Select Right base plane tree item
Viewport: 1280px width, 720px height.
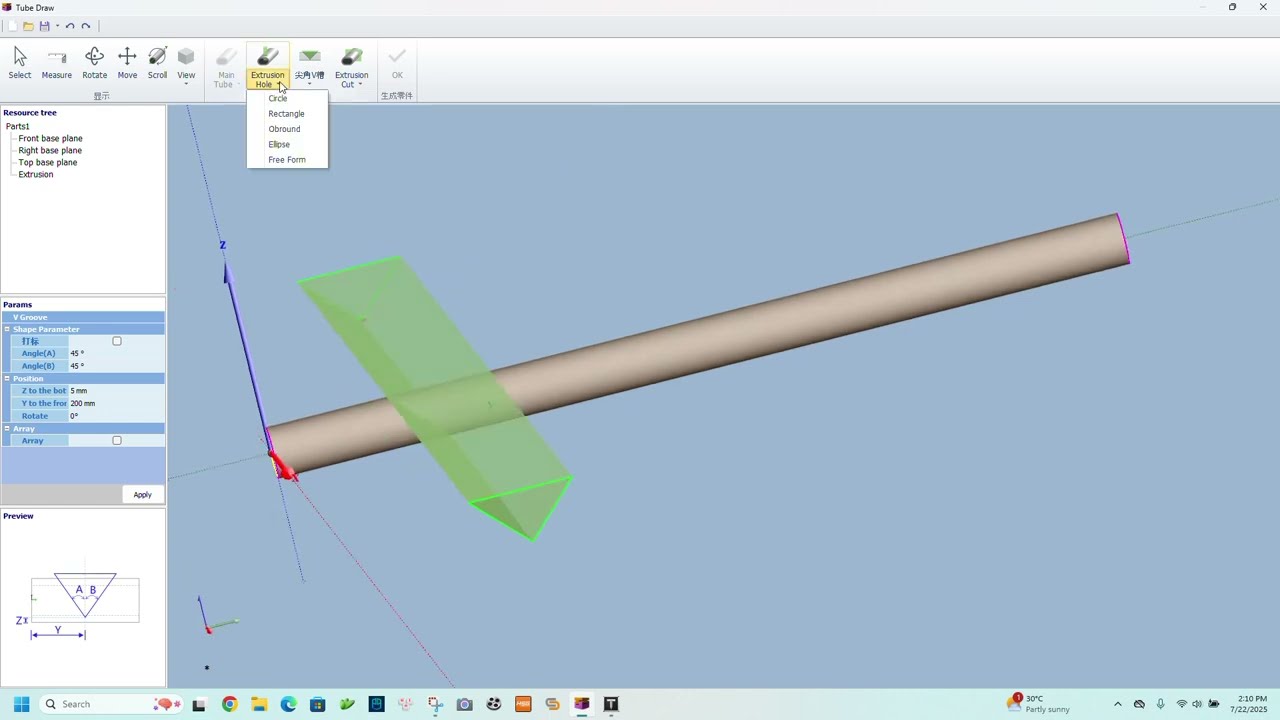tap(50, 150)
